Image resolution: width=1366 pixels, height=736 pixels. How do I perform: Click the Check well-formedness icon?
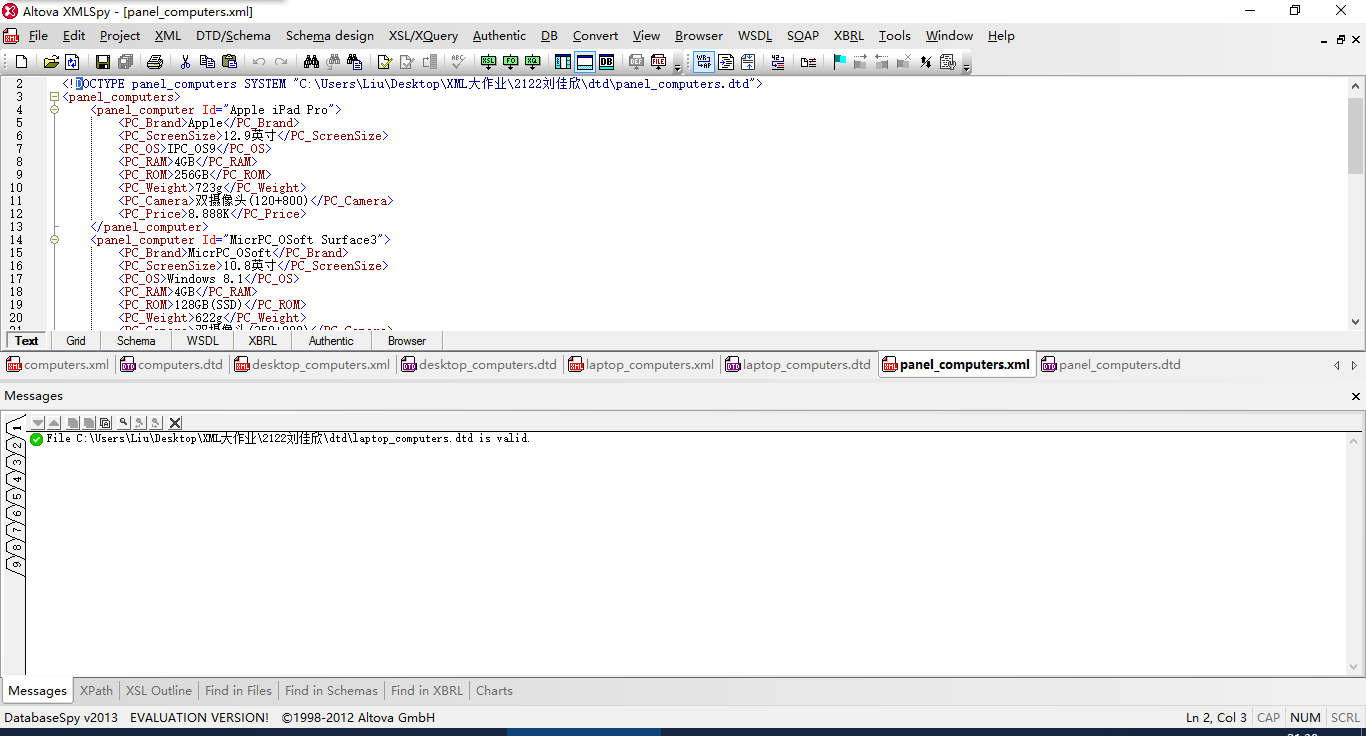pyautogui.click(x=384, y=62)
